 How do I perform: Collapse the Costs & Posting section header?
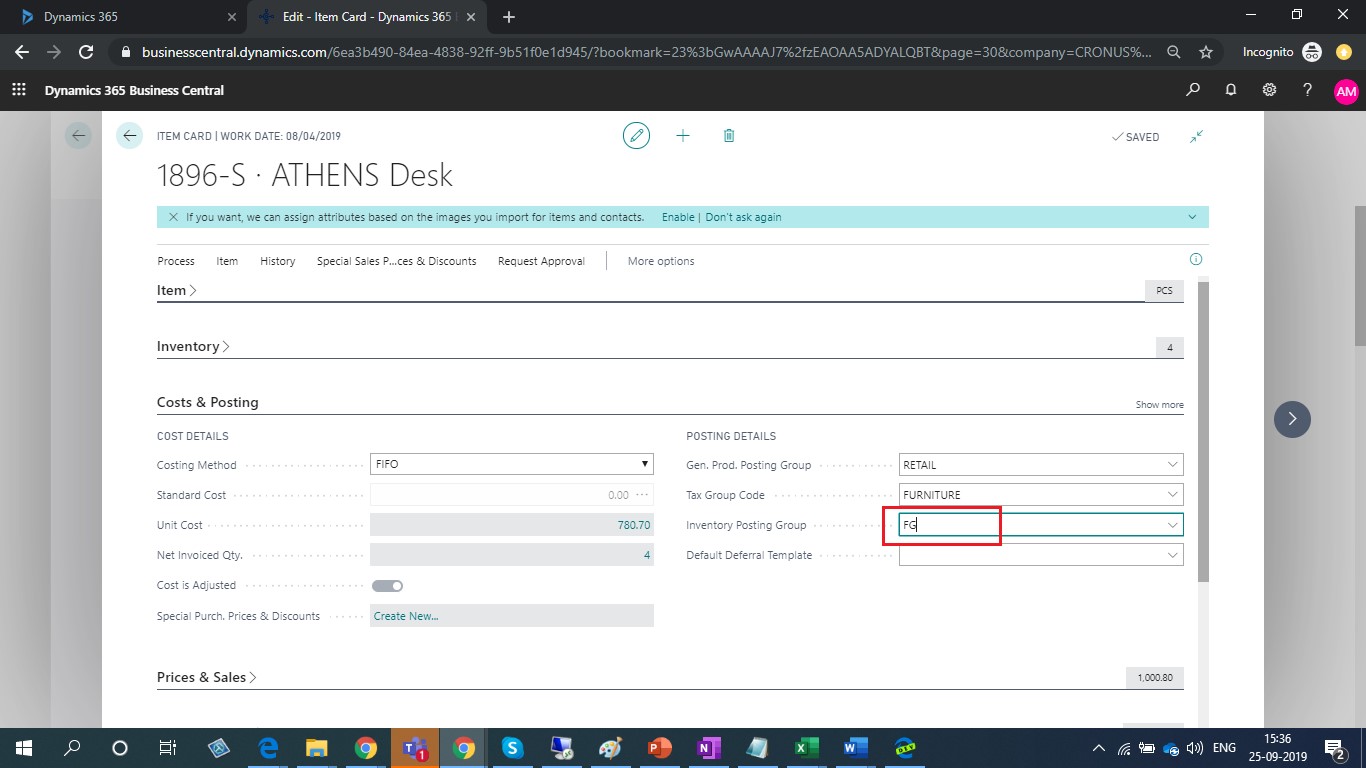pos(208,402)
